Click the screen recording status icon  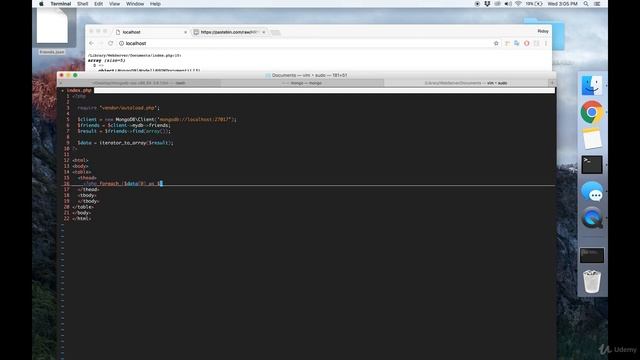(x=477, y=4)
